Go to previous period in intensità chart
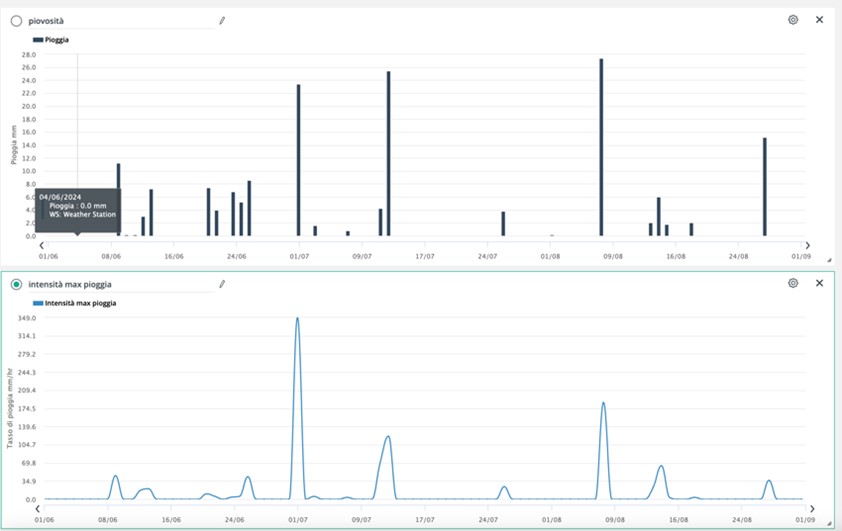 pos(38,508)
